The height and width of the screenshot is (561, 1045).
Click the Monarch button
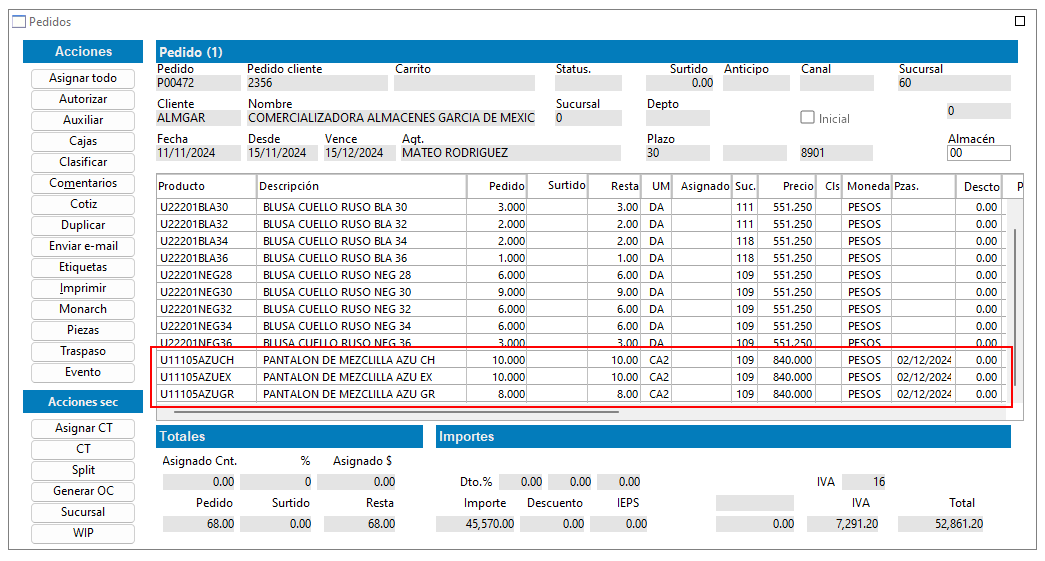click(83, 309)
